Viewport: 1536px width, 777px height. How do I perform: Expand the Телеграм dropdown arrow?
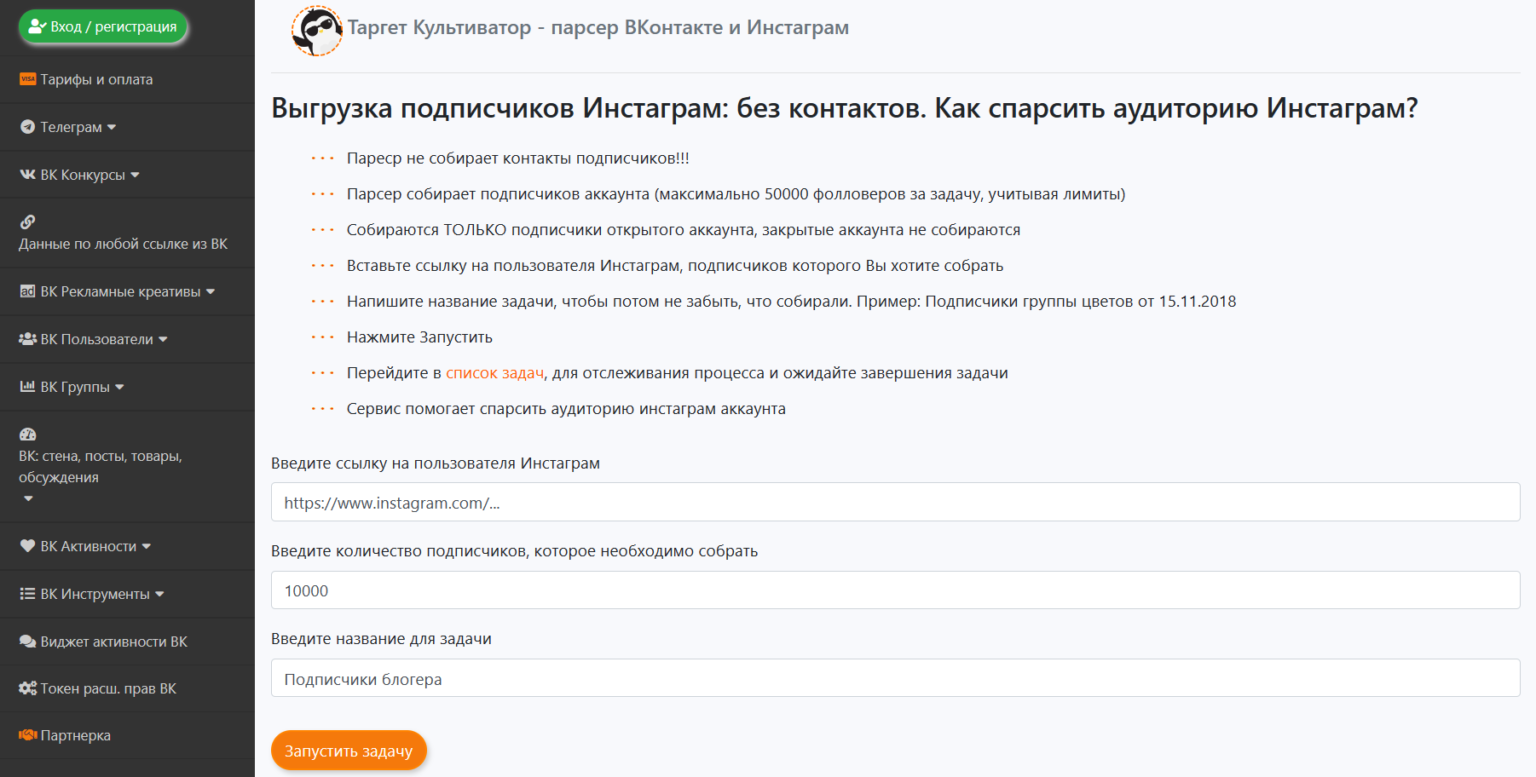(112, 128)
